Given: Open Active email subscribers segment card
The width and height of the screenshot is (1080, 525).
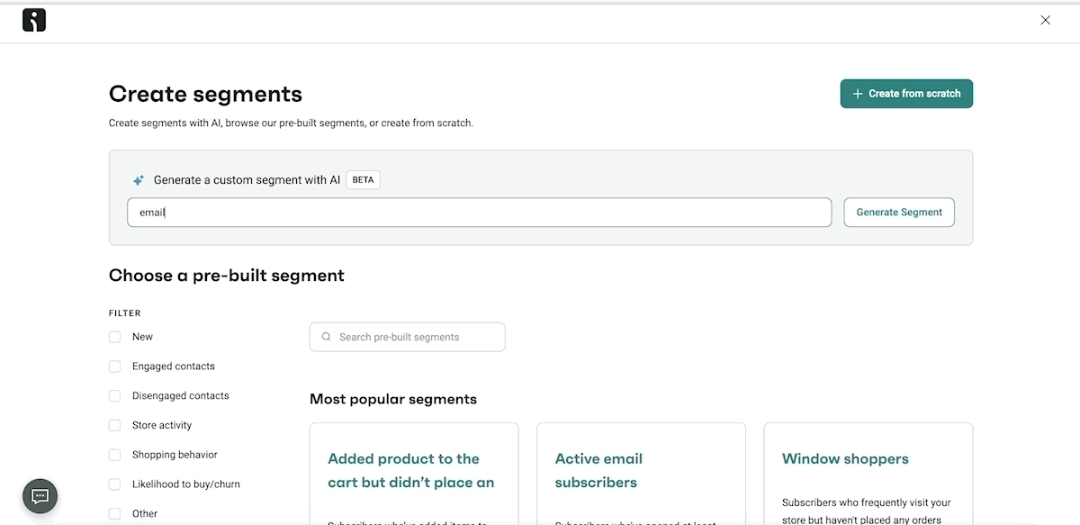Looking at the screenshot, I should [641, 474].
